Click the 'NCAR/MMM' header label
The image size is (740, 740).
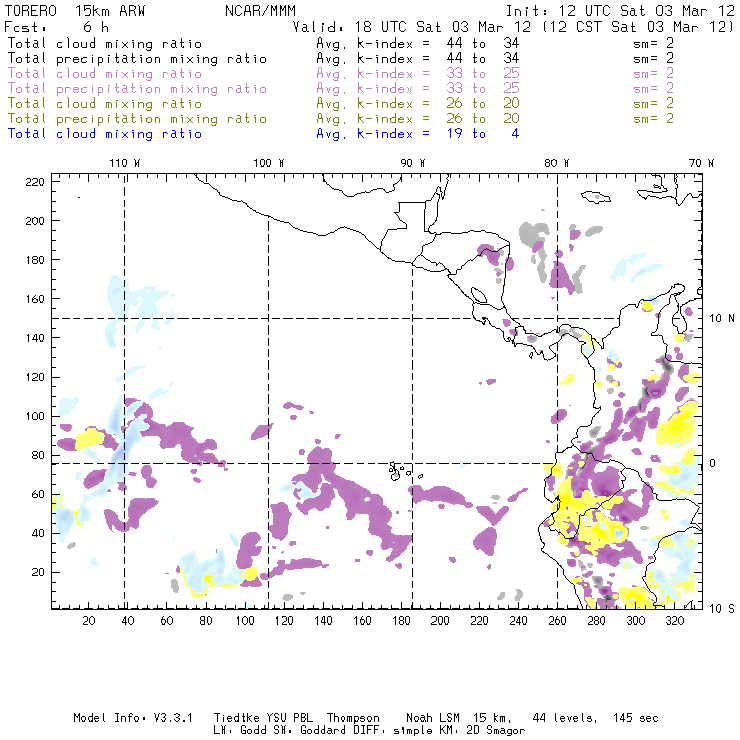pos(261,11)
